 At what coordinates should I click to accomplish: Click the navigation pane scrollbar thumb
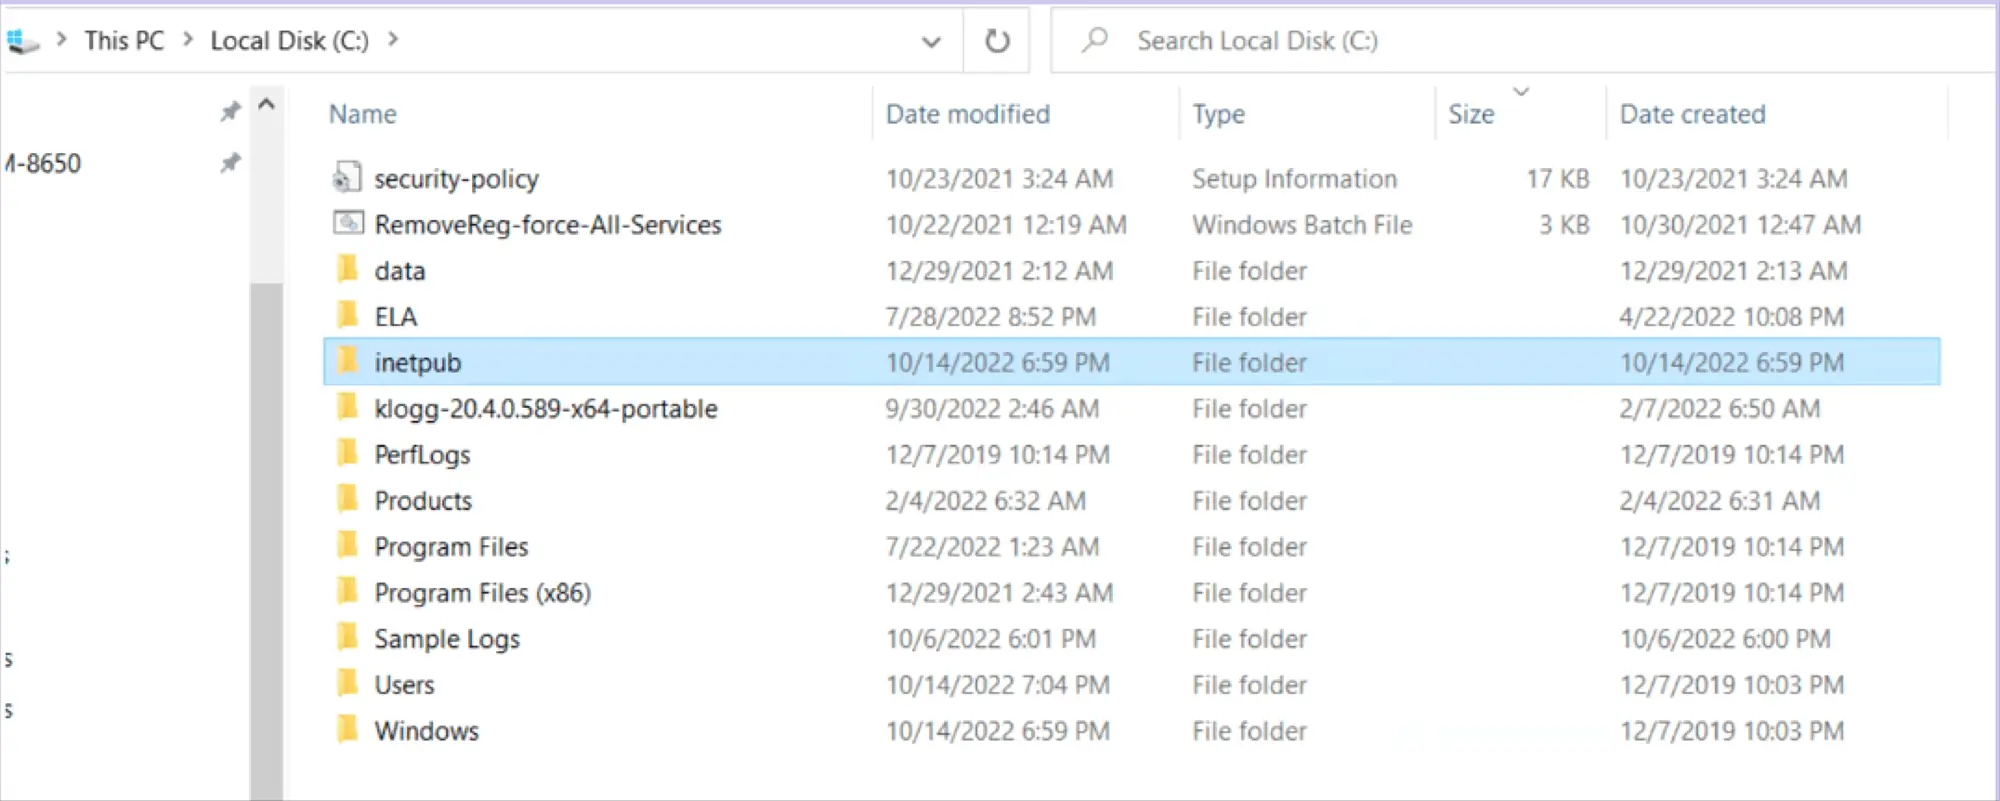266,540
